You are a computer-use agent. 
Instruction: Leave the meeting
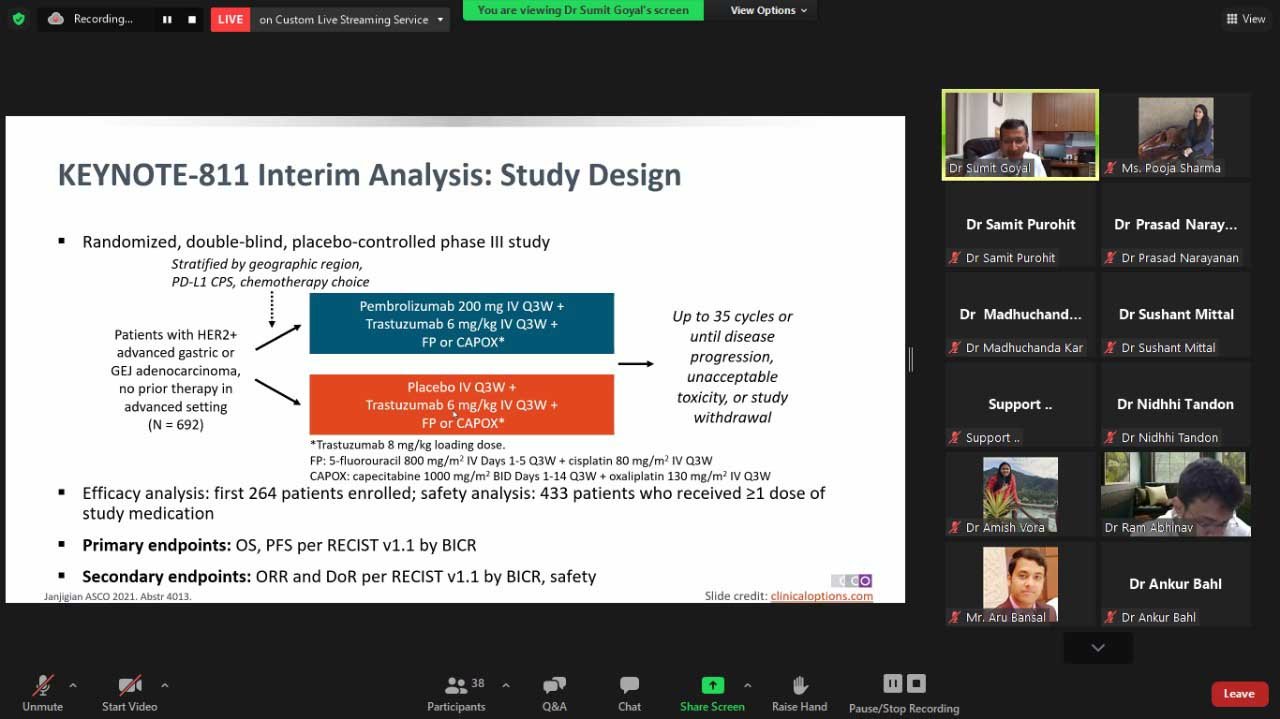coord(1238,694)
